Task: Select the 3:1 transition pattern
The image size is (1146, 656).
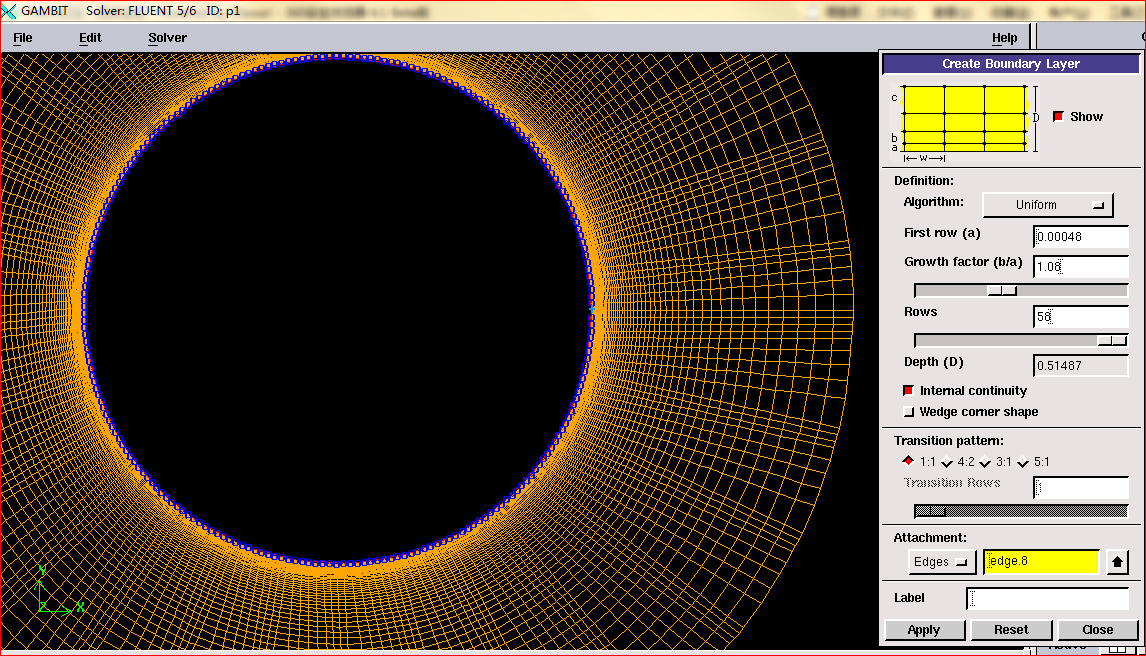Action: pos(985,462)
